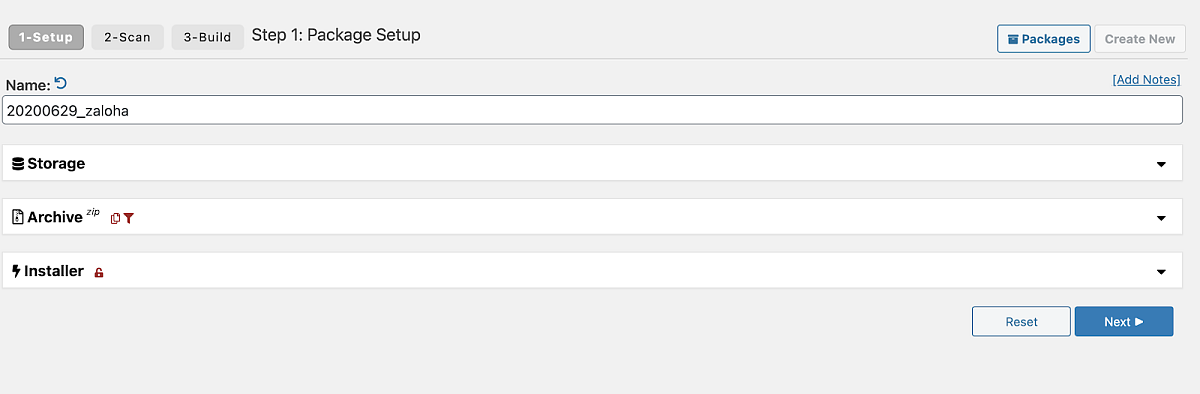The width and height of the screenshot is (1200, 394).
Task: Proceed with the Next button
Action: [1124, 322]
